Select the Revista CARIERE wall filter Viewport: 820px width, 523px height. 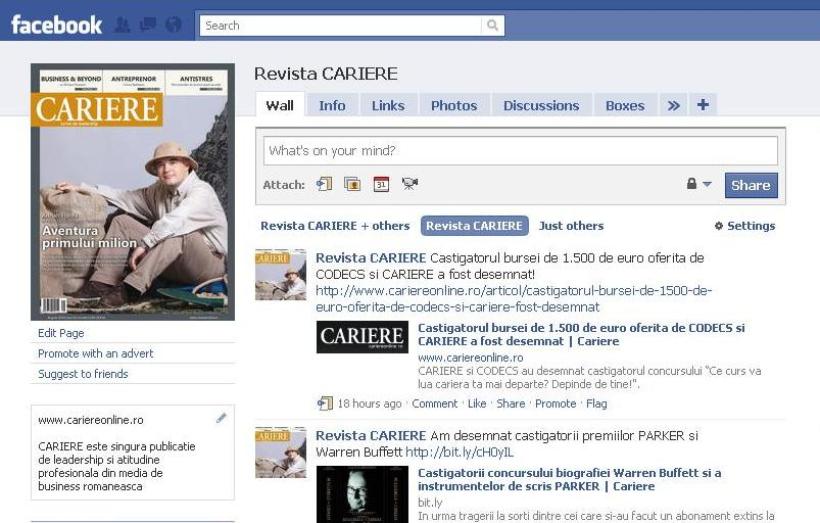(x=474, y=226)
